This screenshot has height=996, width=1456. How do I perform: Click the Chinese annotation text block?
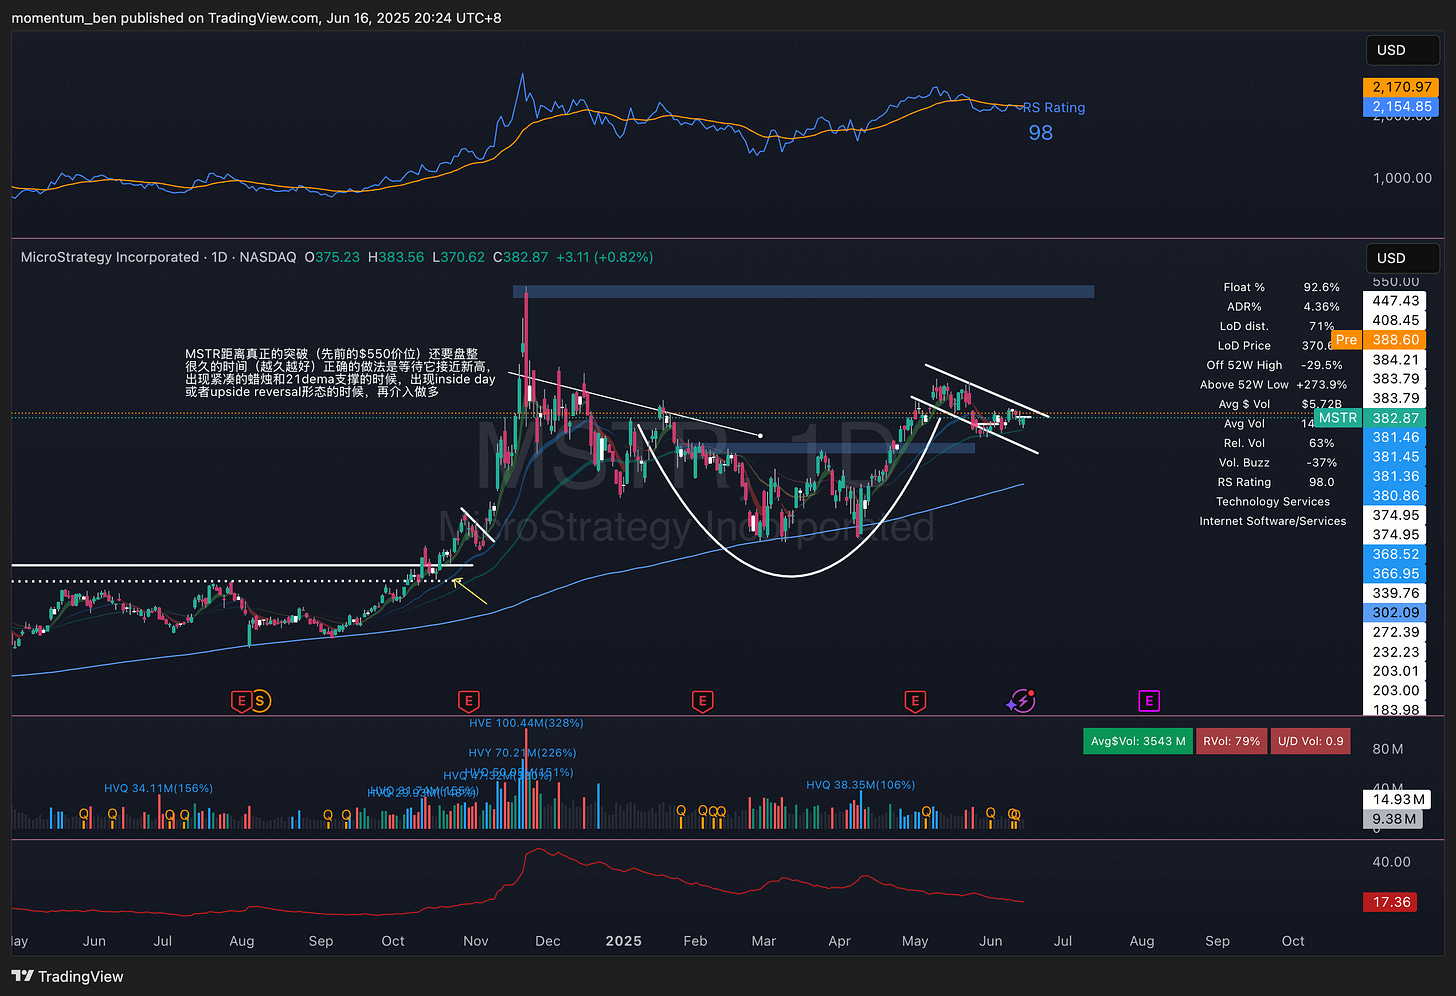340,373
